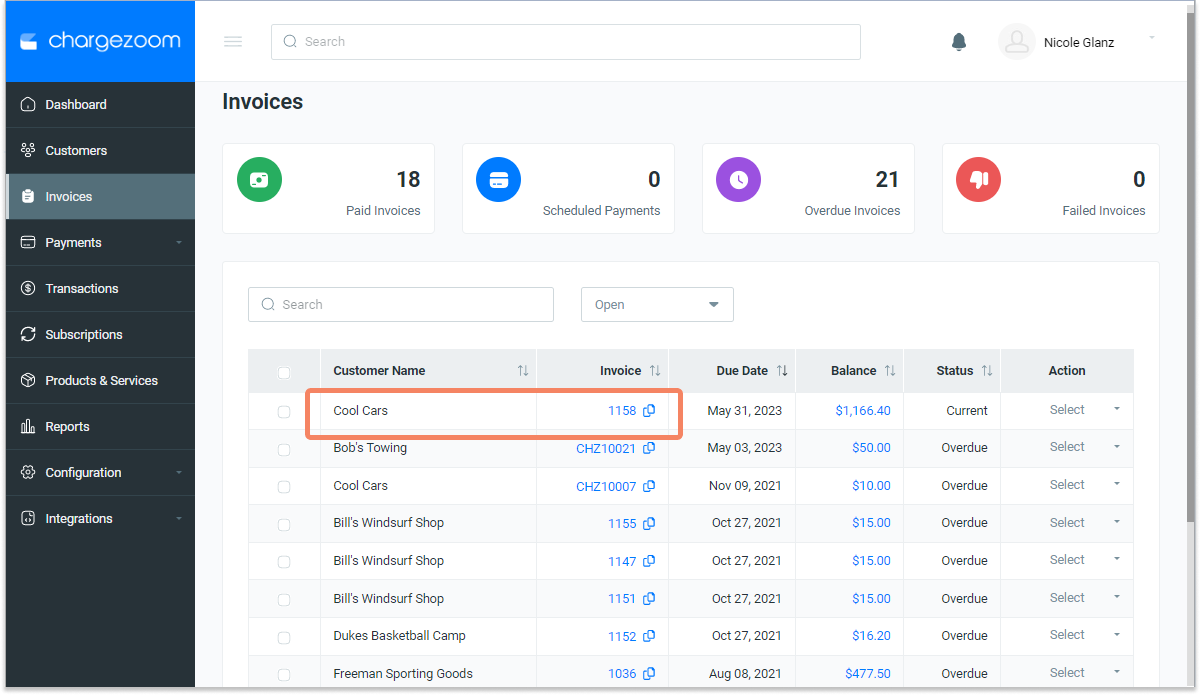Image resolution: width=1200 pixels, height=695 pixels.
Task: Go to Dashboard in the sidebar
Action: (100, 105)
